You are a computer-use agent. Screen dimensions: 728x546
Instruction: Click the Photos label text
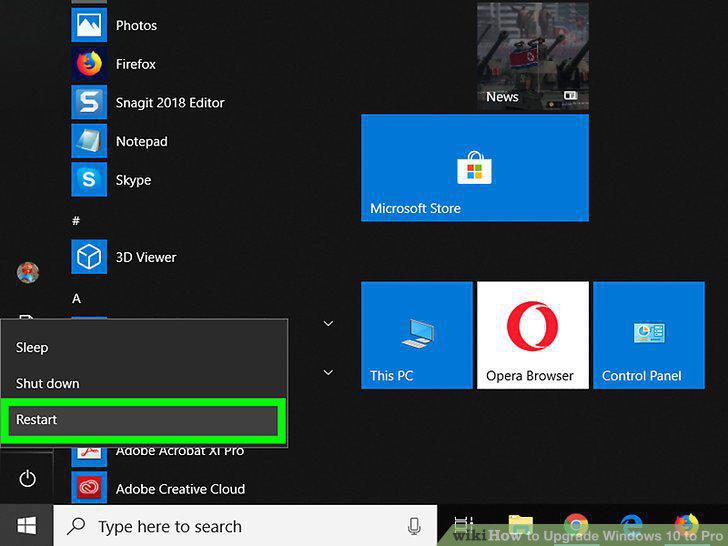coord(136,26)
